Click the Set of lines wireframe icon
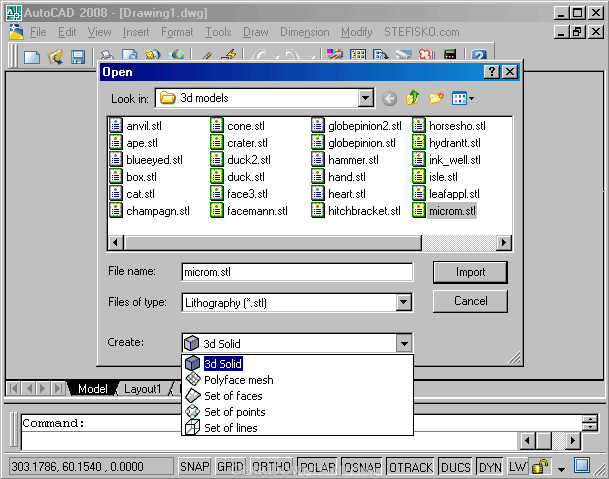This screenshot has height=479, width=609. tap(193, 427)
